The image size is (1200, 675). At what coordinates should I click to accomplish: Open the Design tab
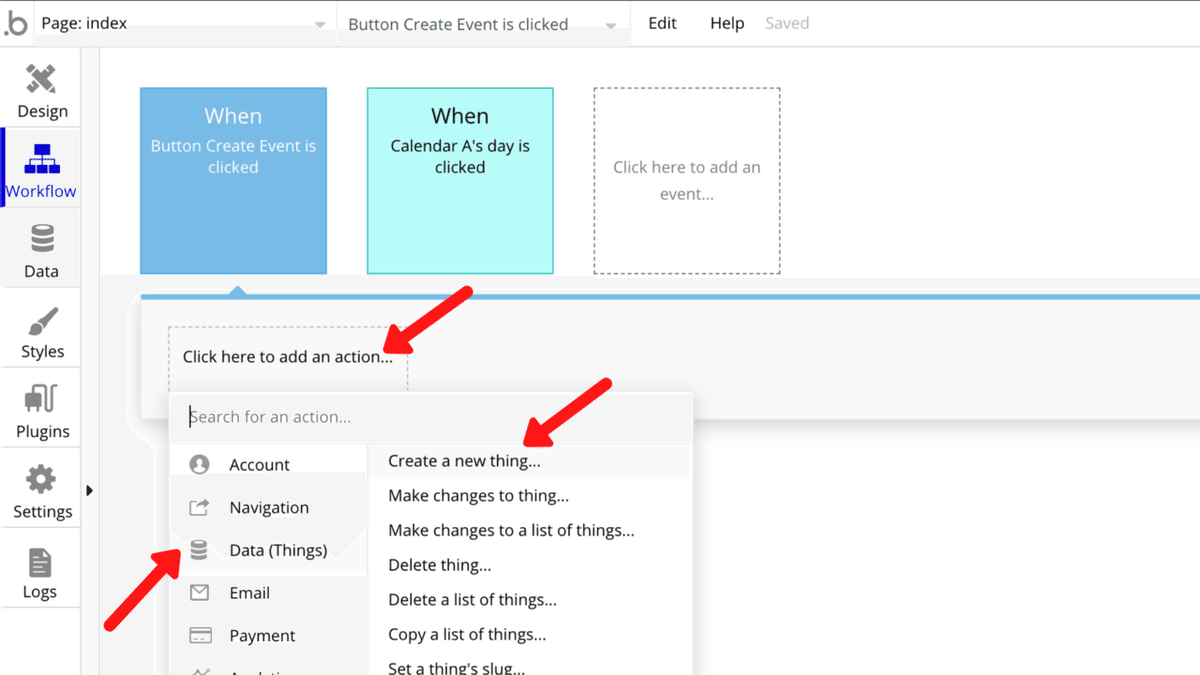coord(41,88)
